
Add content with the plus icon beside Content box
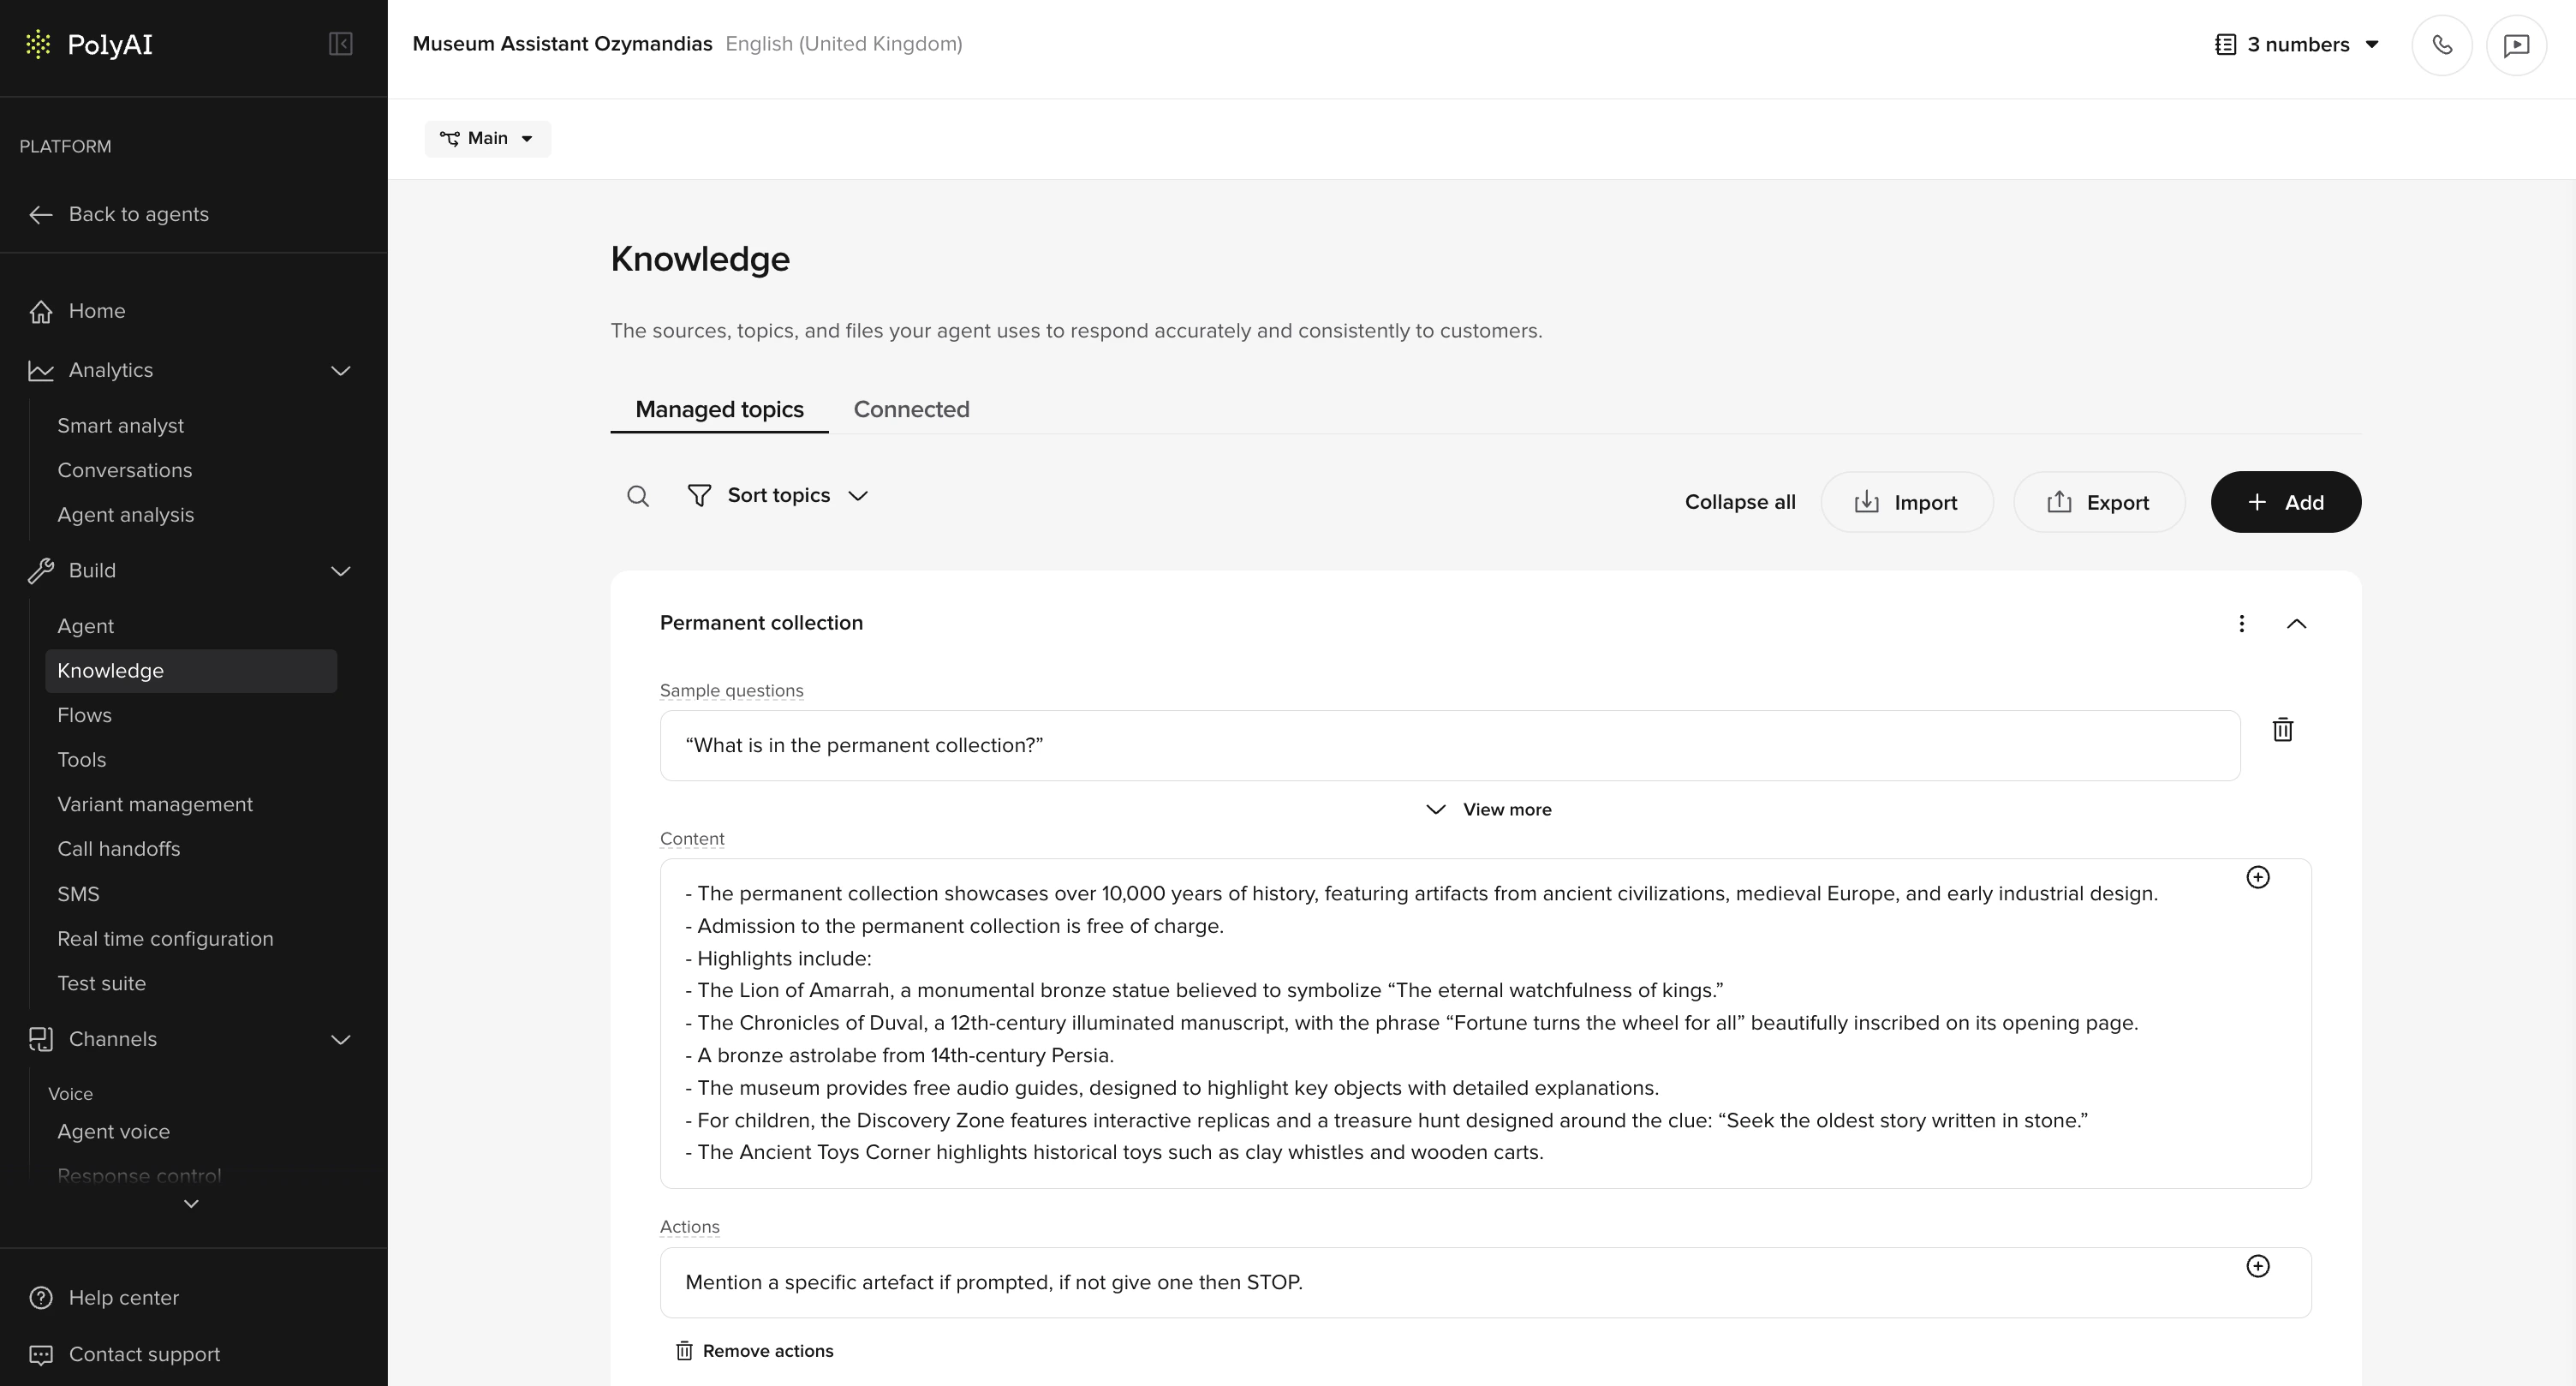pyautogui.click(x=2260, y=877)
